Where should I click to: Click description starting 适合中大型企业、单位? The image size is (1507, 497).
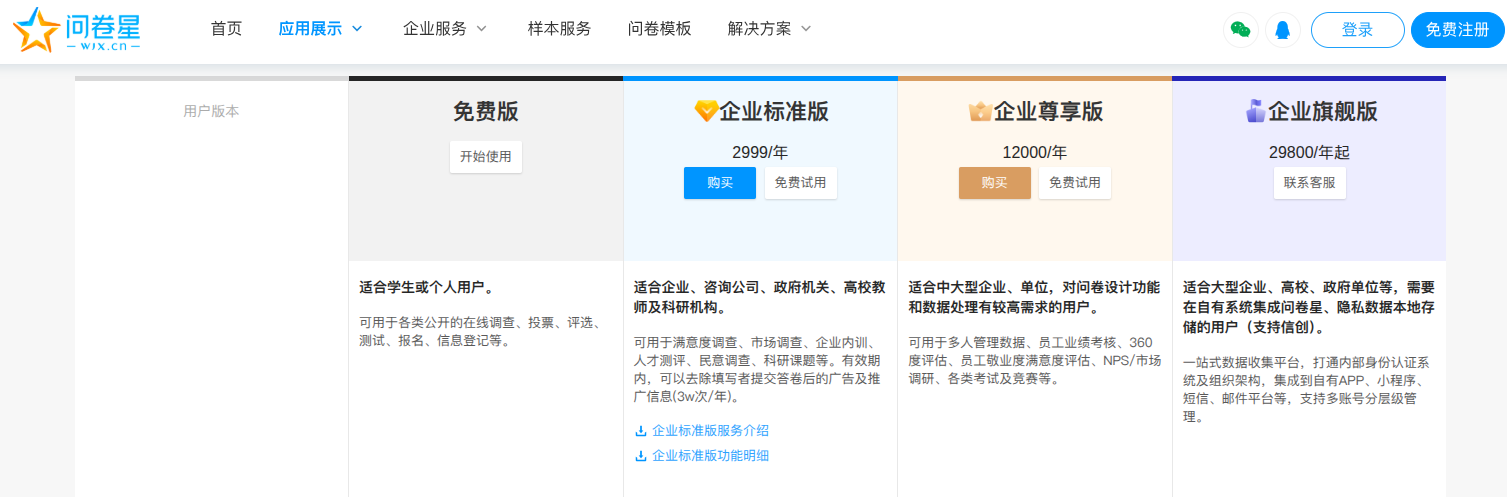(x=1035, y=297)
